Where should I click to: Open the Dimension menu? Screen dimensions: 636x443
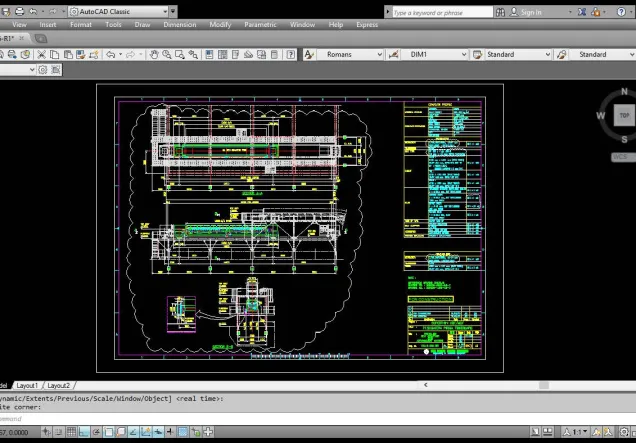point(179,24)
